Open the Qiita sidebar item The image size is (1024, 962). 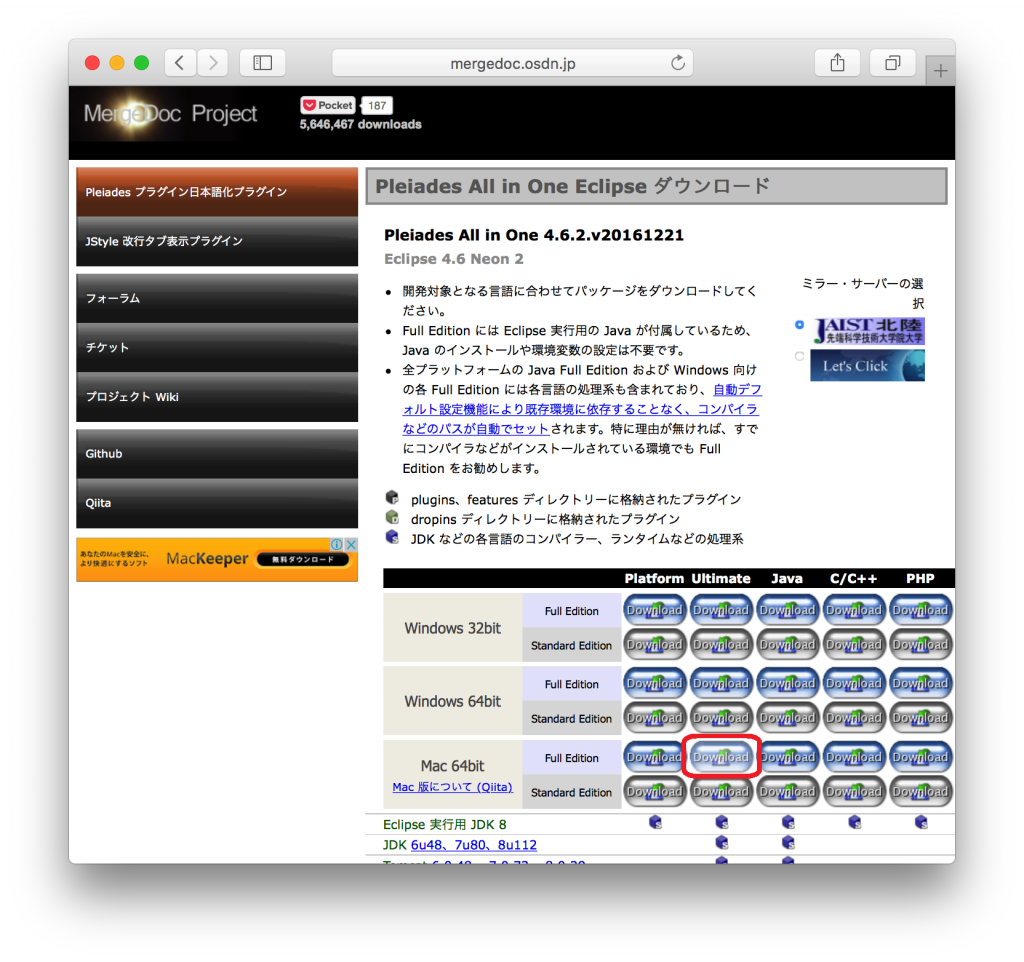pyautogui.click(x=217, y=503)
